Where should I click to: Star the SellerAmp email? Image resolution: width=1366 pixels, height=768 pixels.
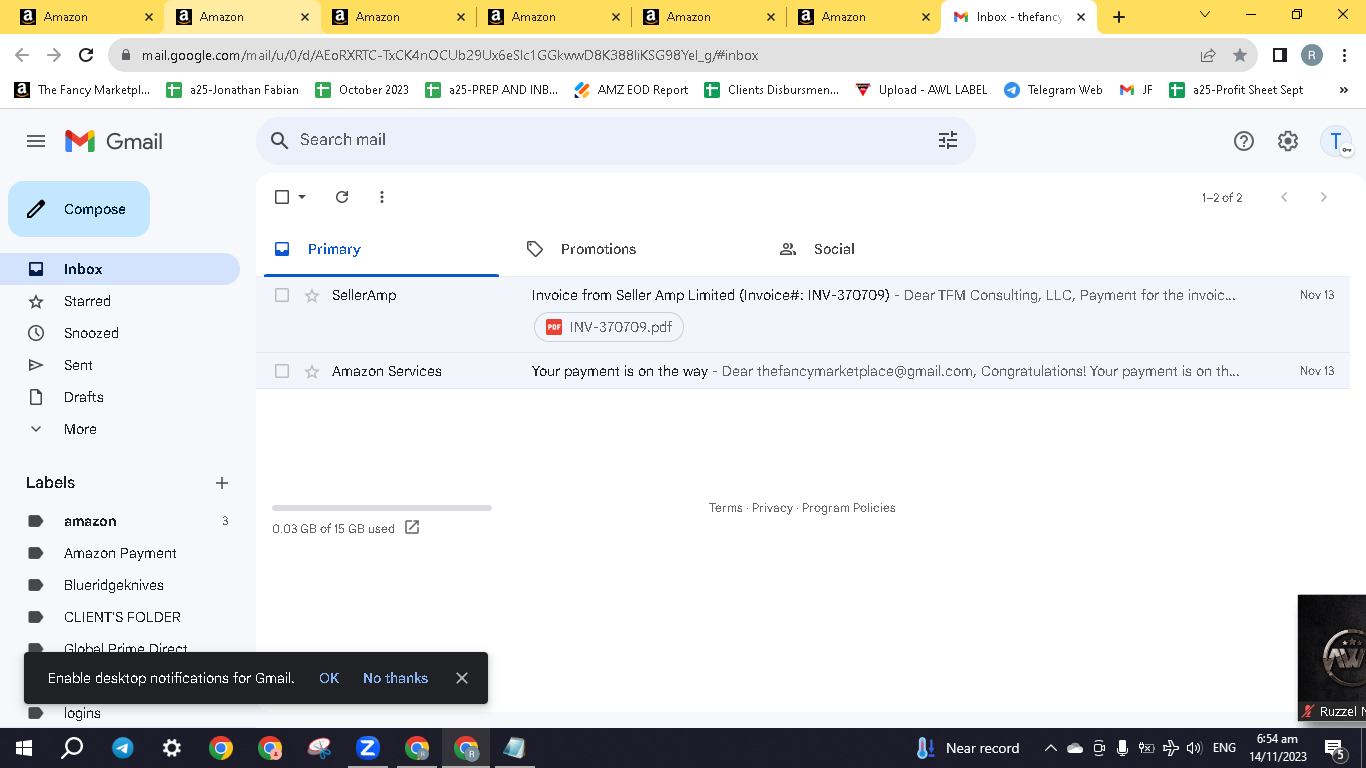point(312,295)
